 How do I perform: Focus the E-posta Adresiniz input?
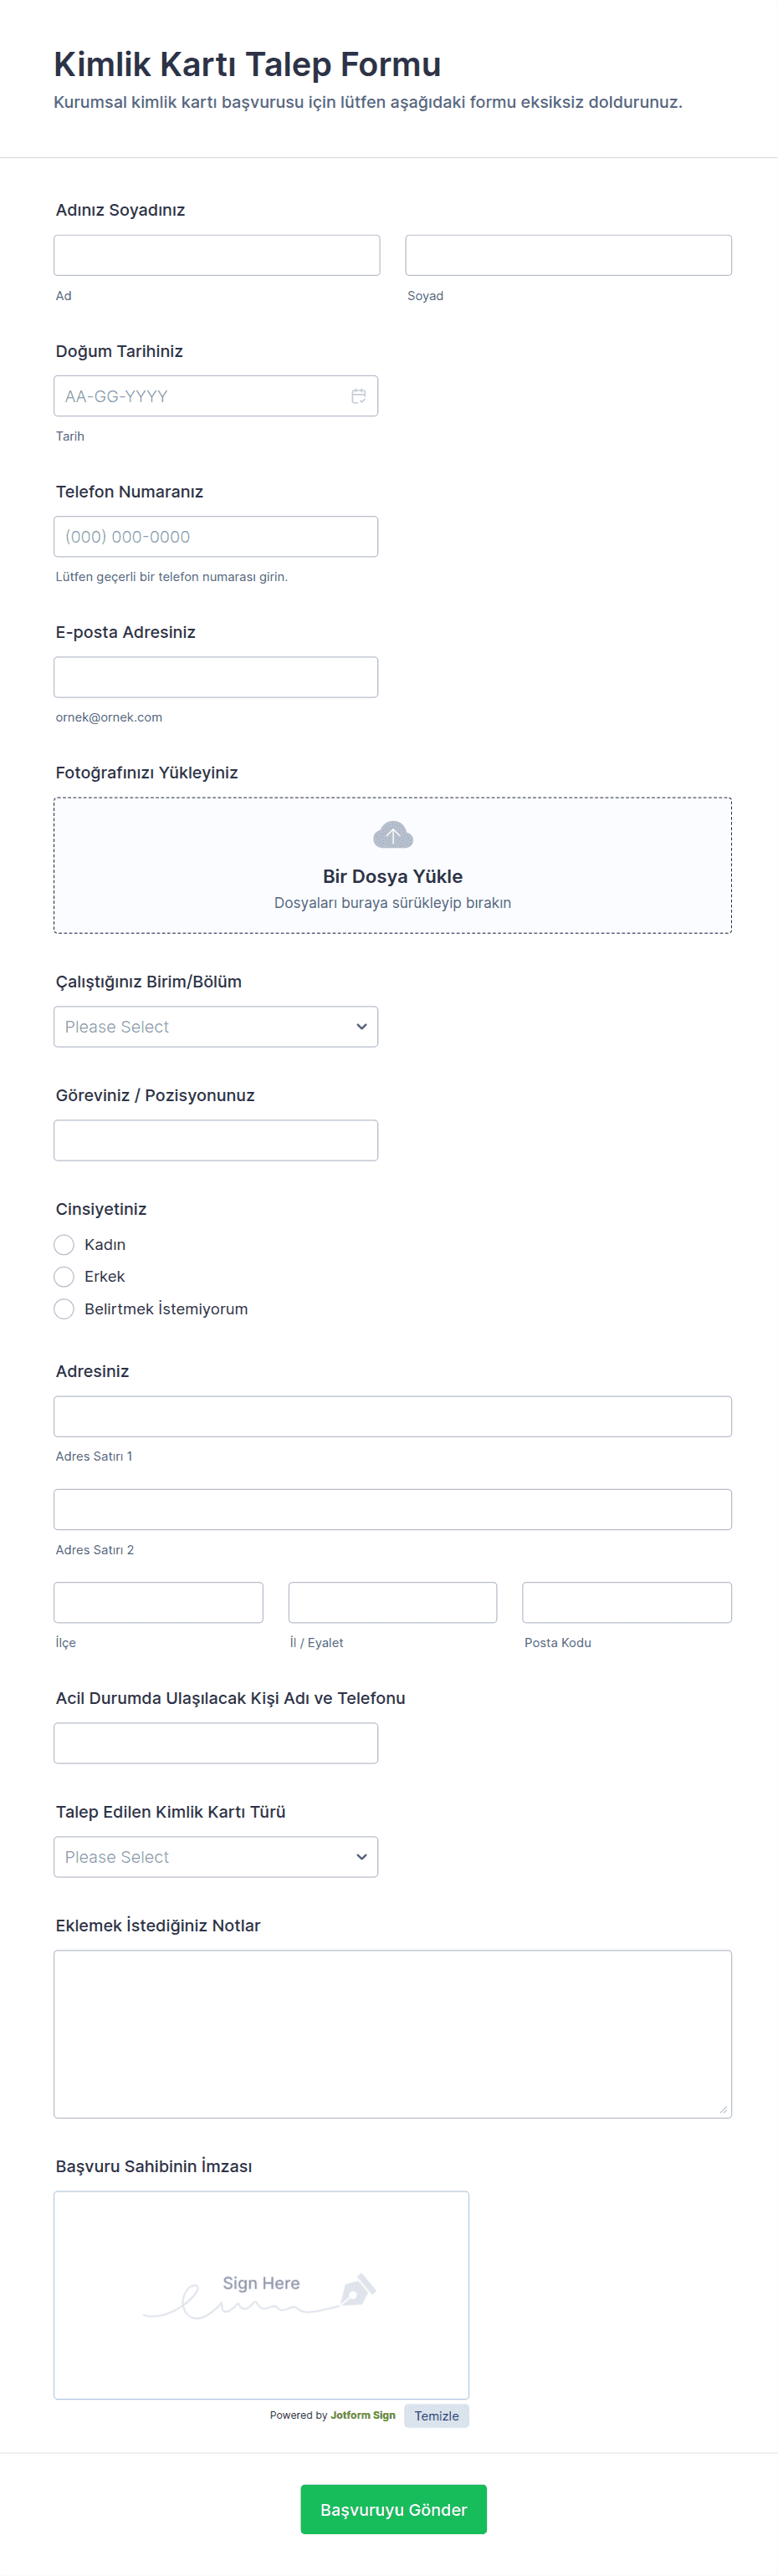[215, 677]
